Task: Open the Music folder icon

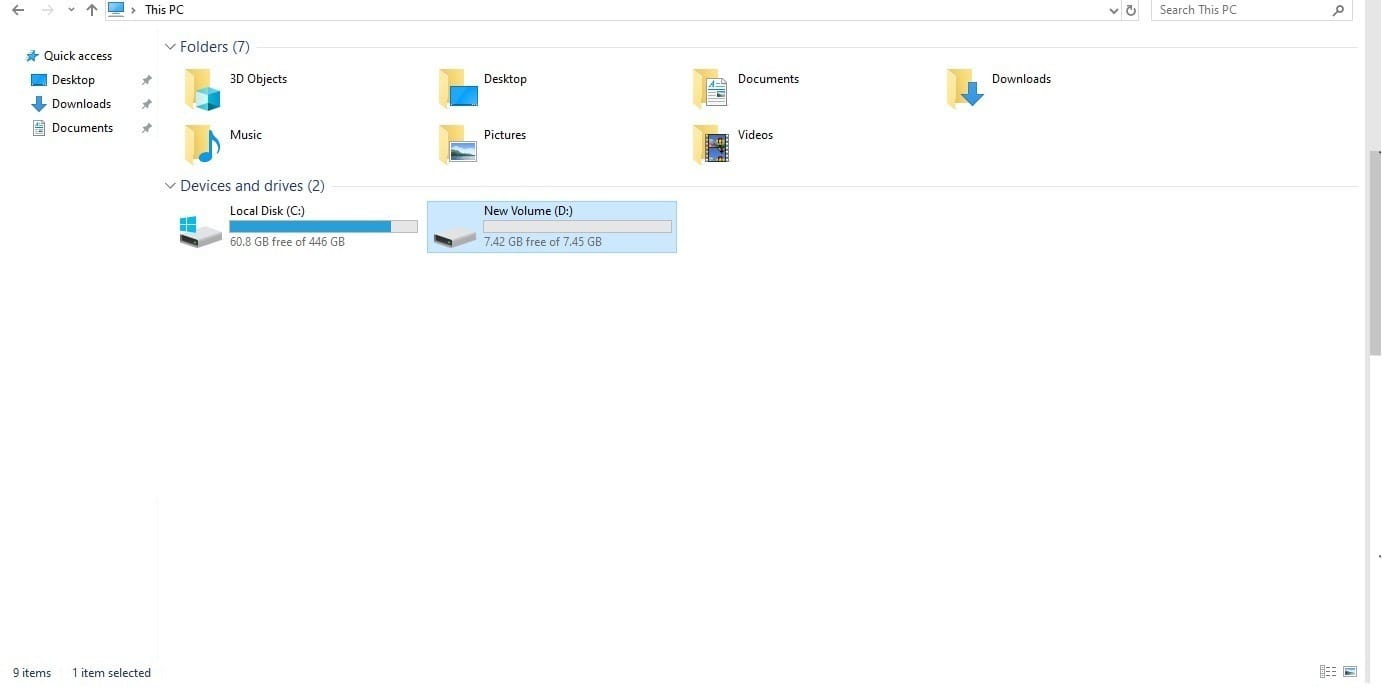Action: [202, 145]
